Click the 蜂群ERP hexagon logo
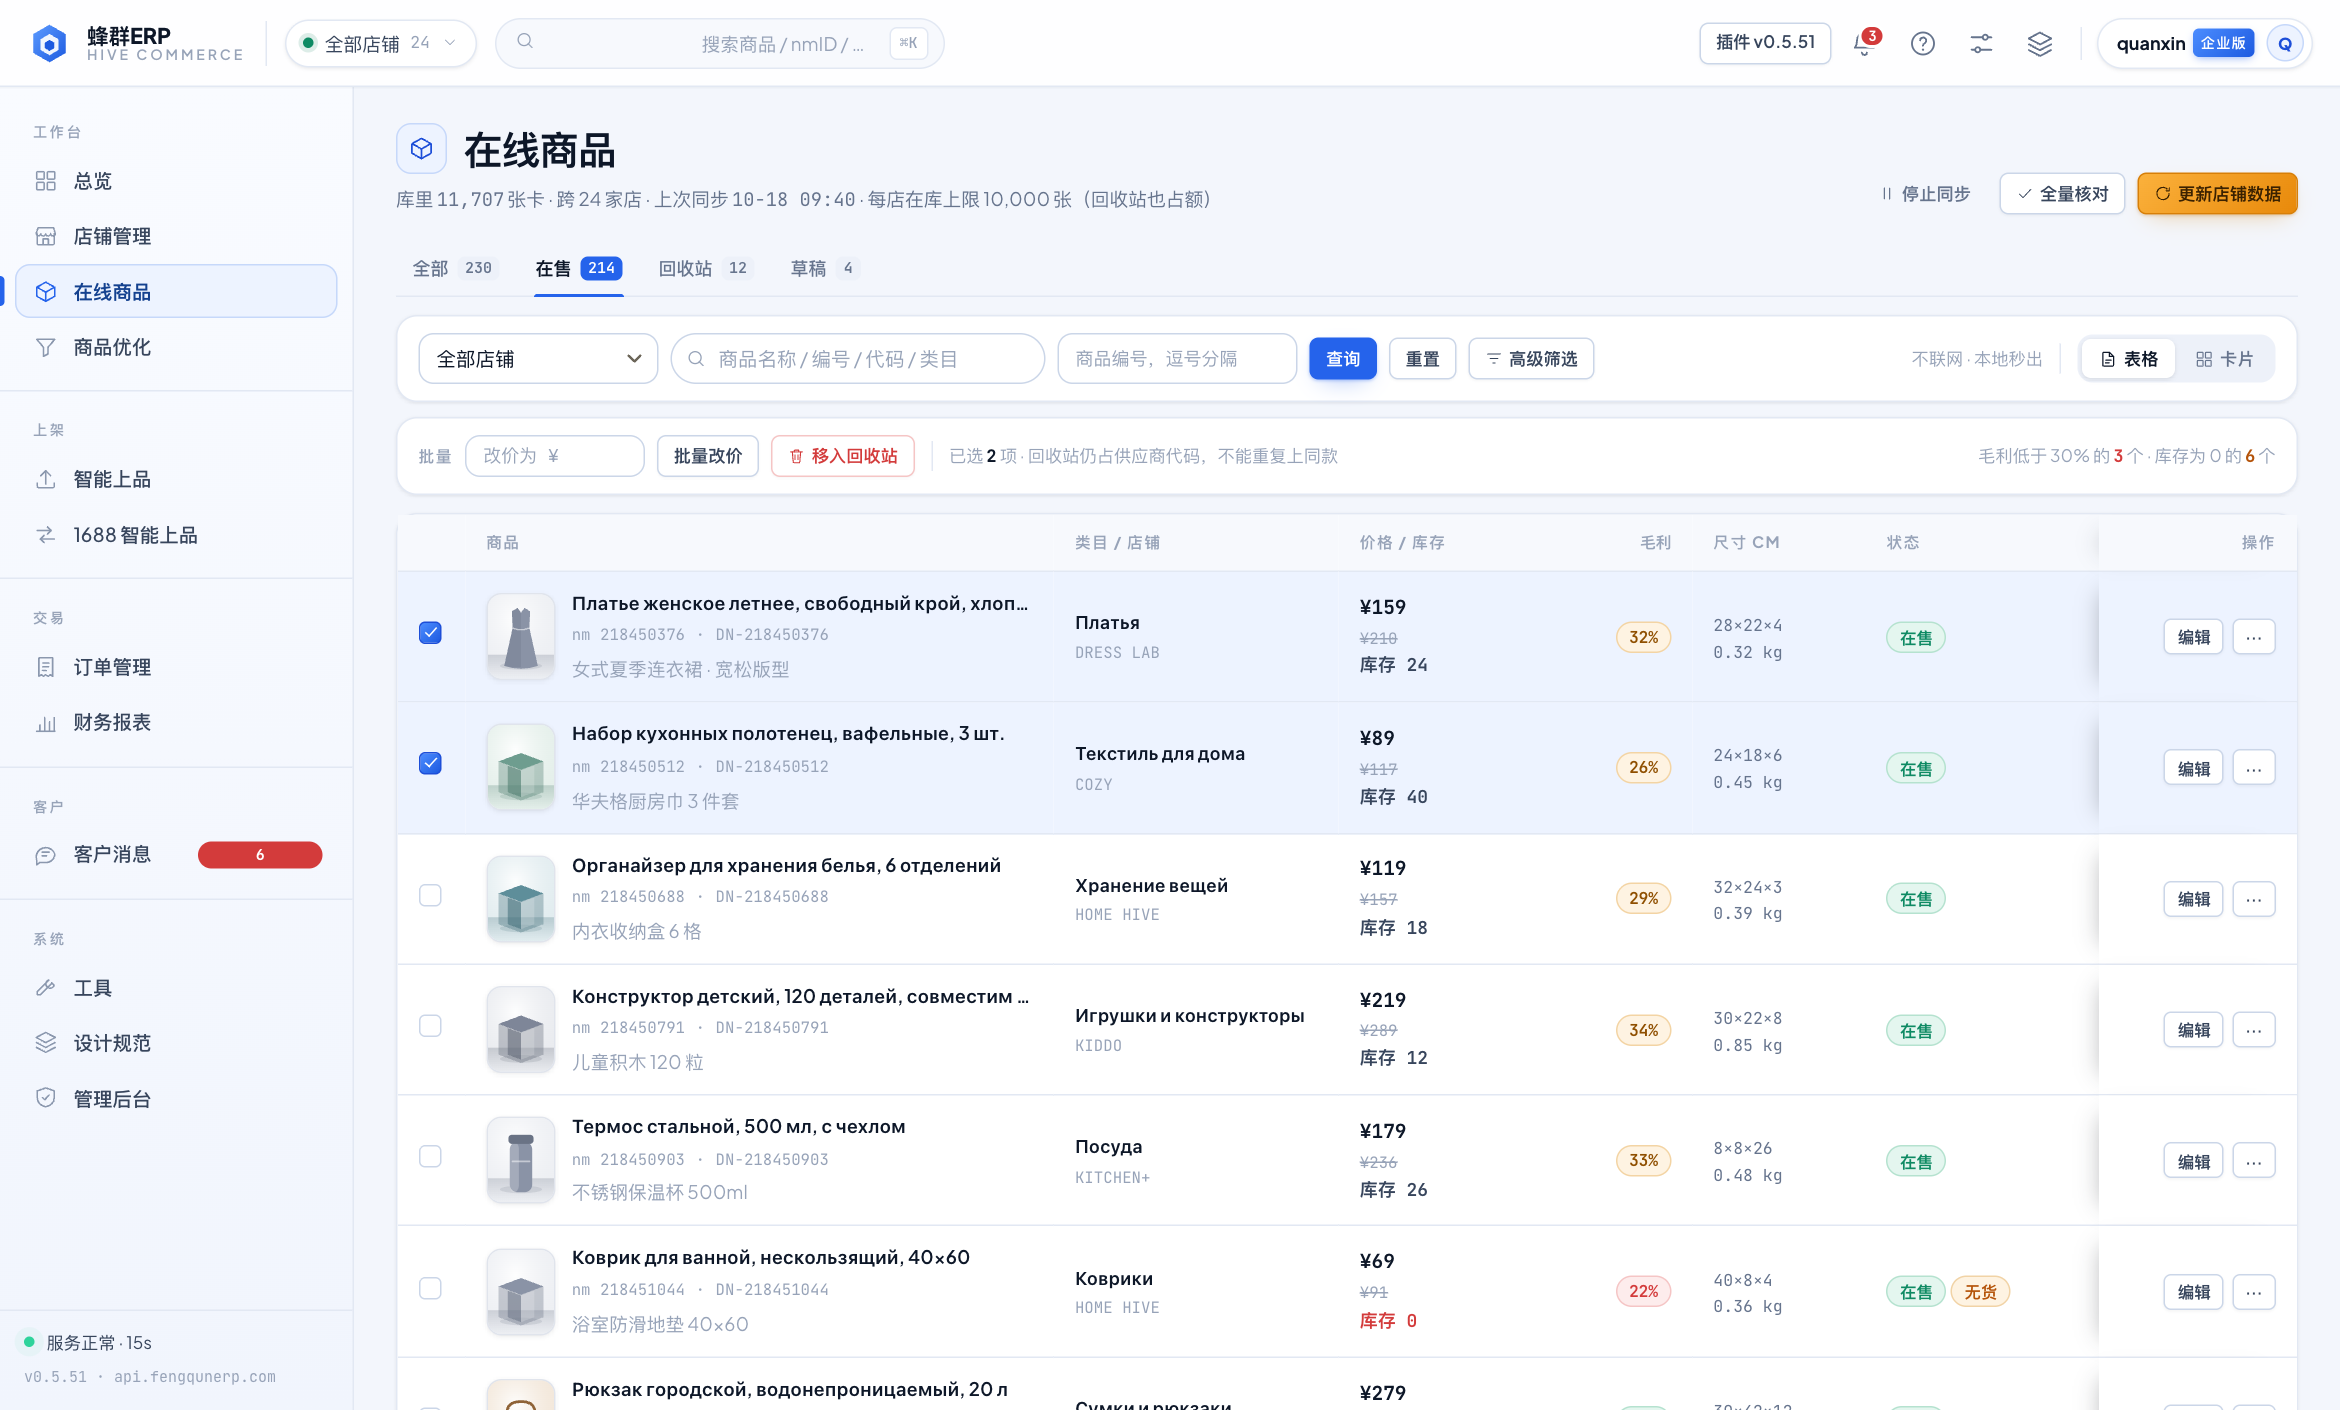2340x1410 pixels. pyautogui.click(x=49, y=43)
